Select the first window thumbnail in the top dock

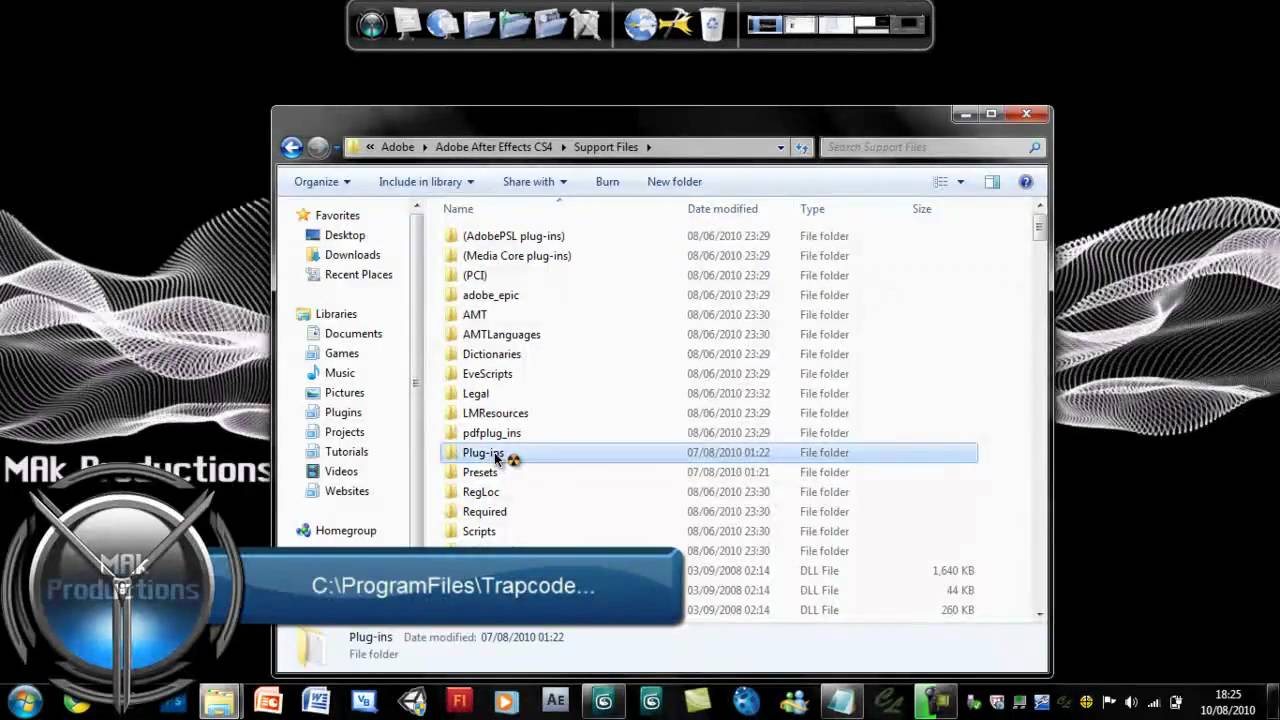tap(765, 25)
